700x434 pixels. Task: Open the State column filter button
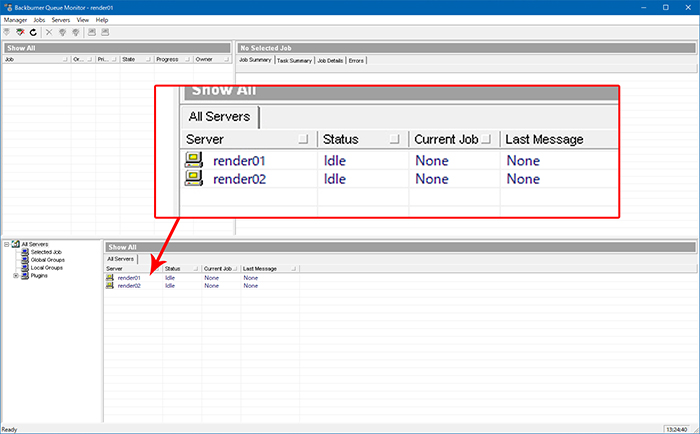148,59
